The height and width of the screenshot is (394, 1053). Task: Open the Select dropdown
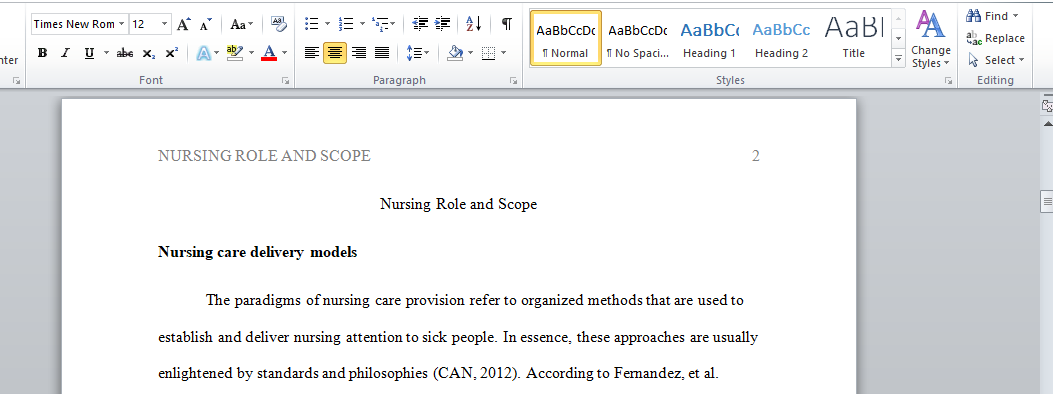coord(996,60)
